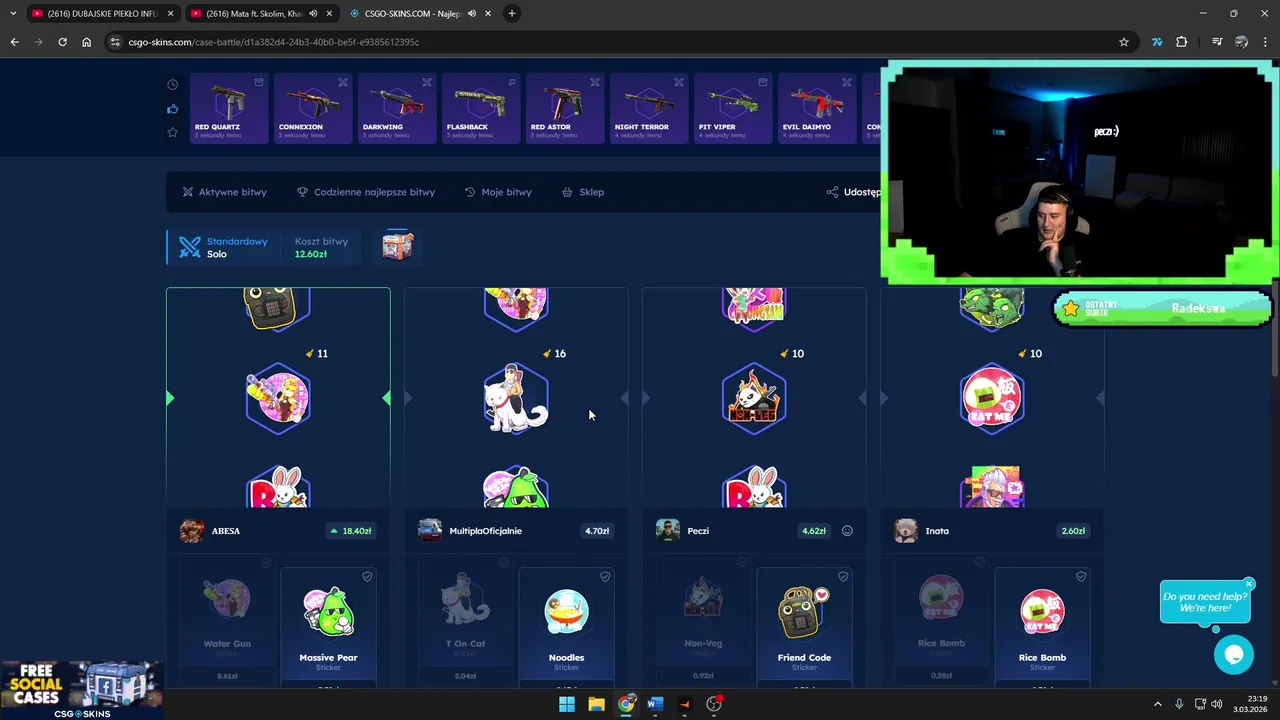Screen dimensions: 1280x720
Task: Open taskbar volume control
Action: coord(1217,704)
